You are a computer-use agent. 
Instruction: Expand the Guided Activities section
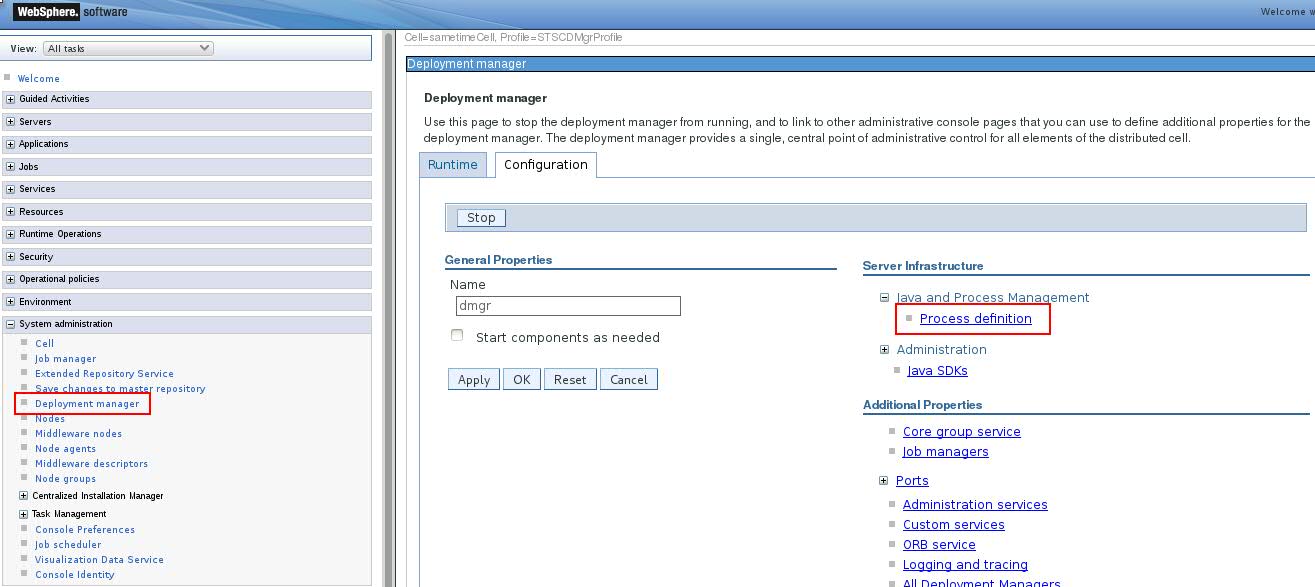click(x=10, y=99)
